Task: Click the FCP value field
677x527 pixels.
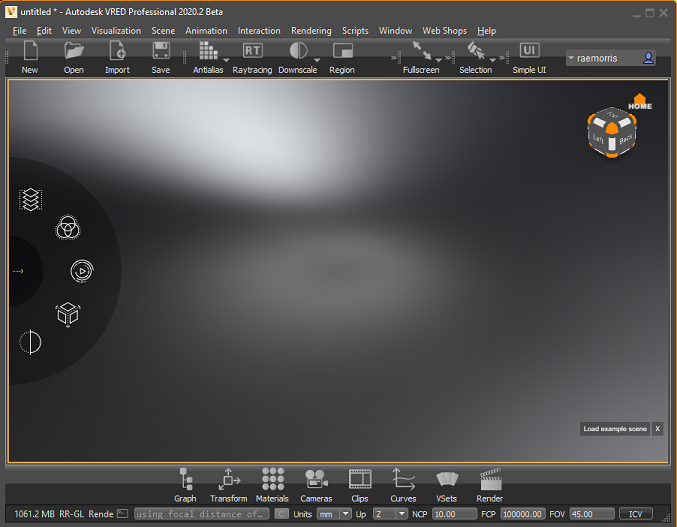Action: (x=522, y=514)
